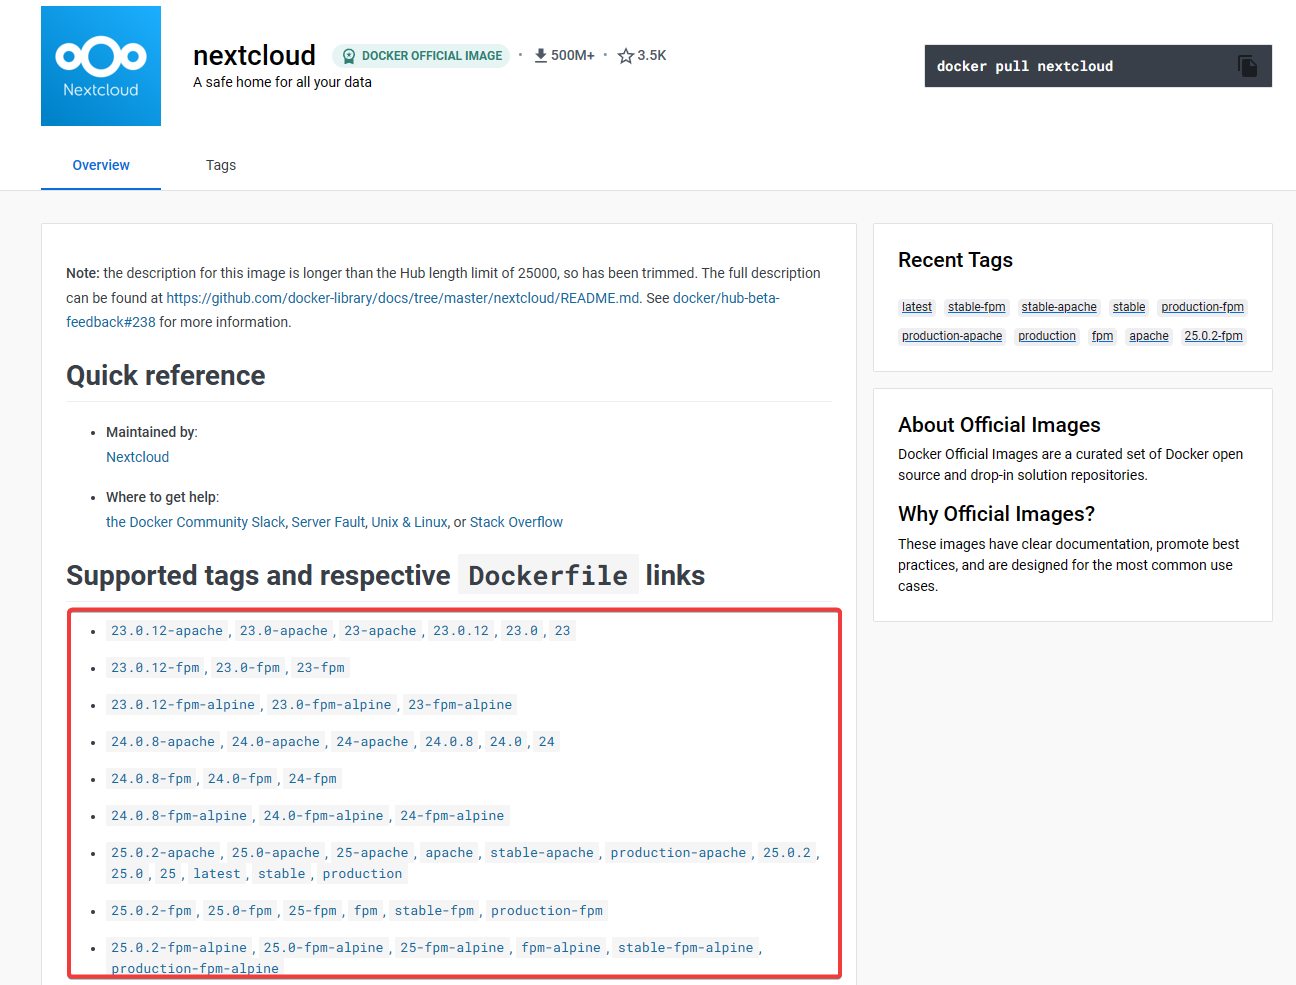Click the Why Official Images? heading
Screen dimensions: 1296x985
996,514
